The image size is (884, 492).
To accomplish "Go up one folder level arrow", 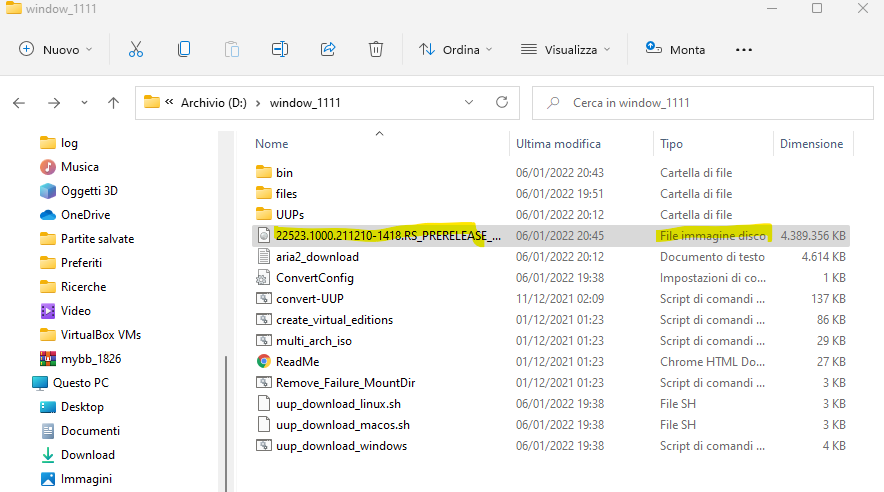I will [114, 102].
